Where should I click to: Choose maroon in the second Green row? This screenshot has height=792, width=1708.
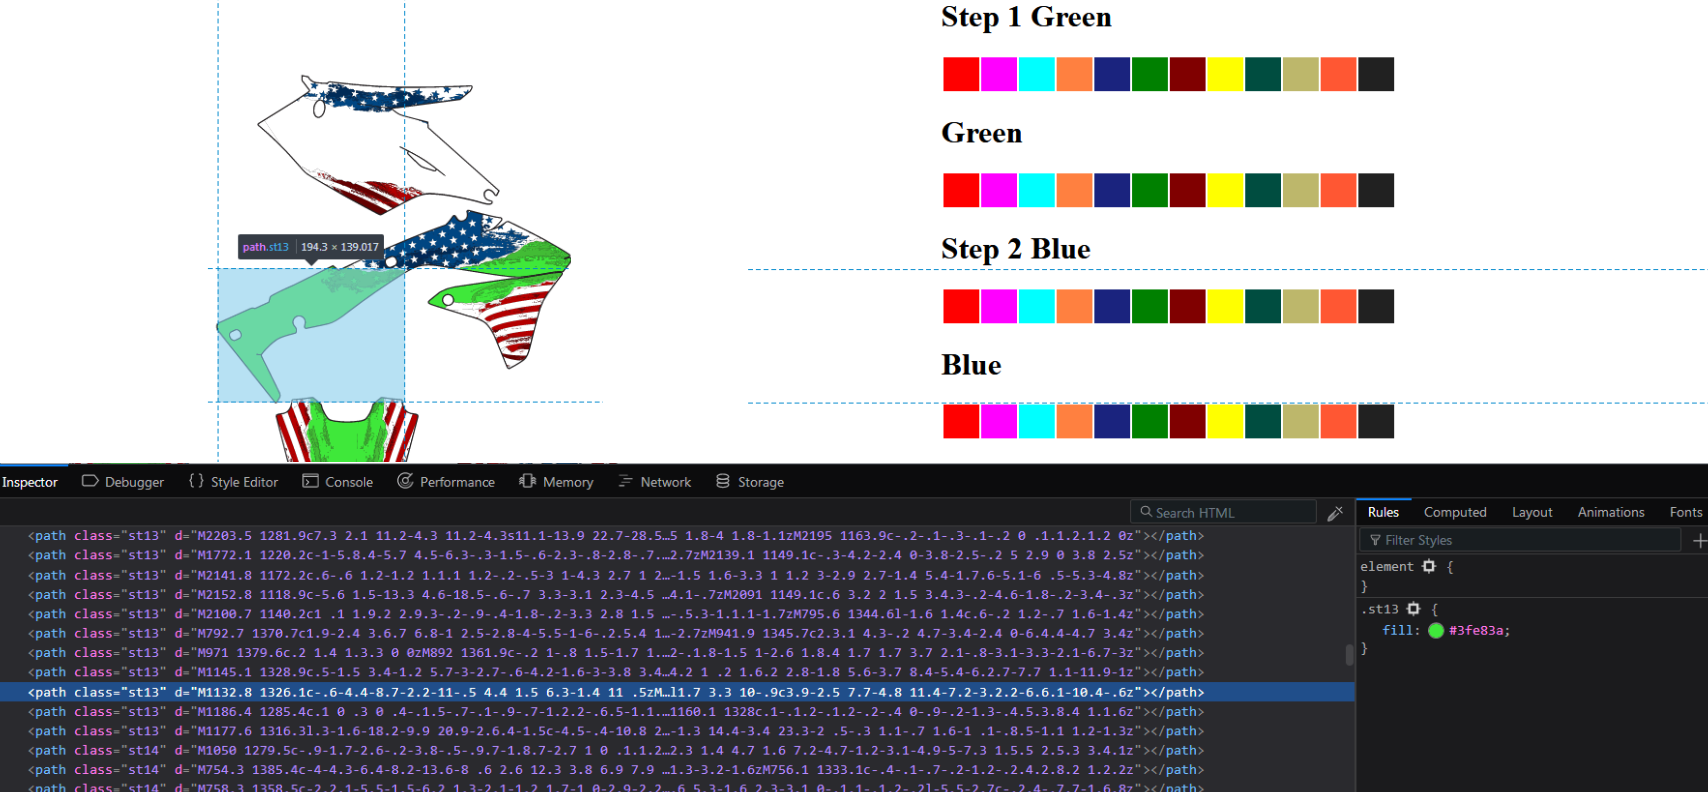[1187, 190]
